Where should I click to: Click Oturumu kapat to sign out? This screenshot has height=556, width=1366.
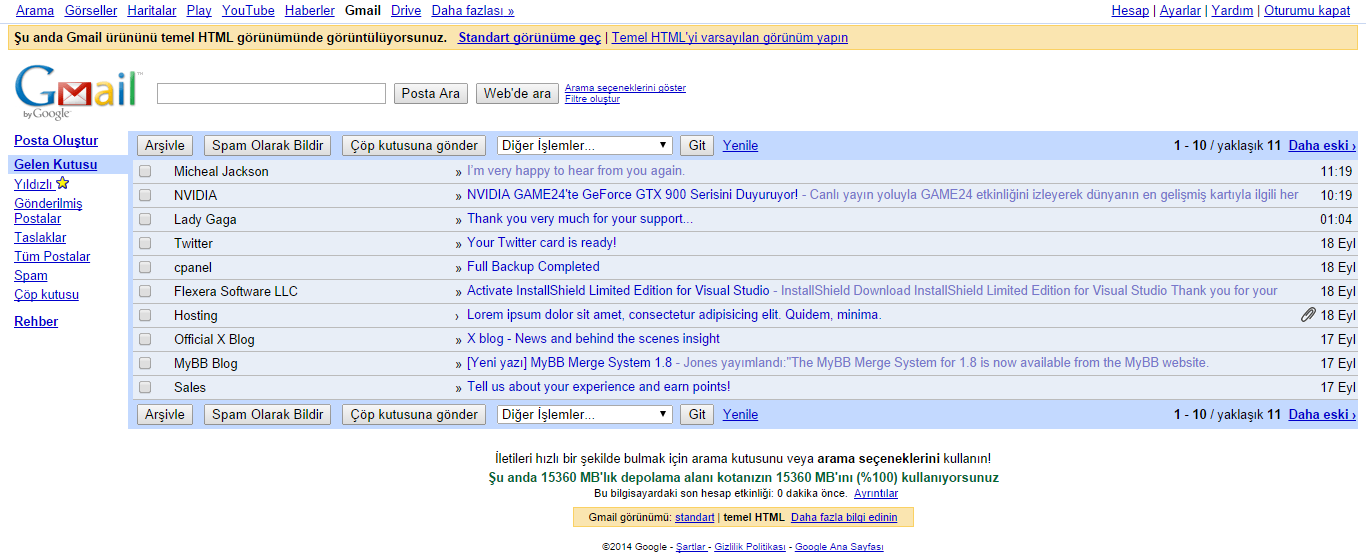(1307, 10)
